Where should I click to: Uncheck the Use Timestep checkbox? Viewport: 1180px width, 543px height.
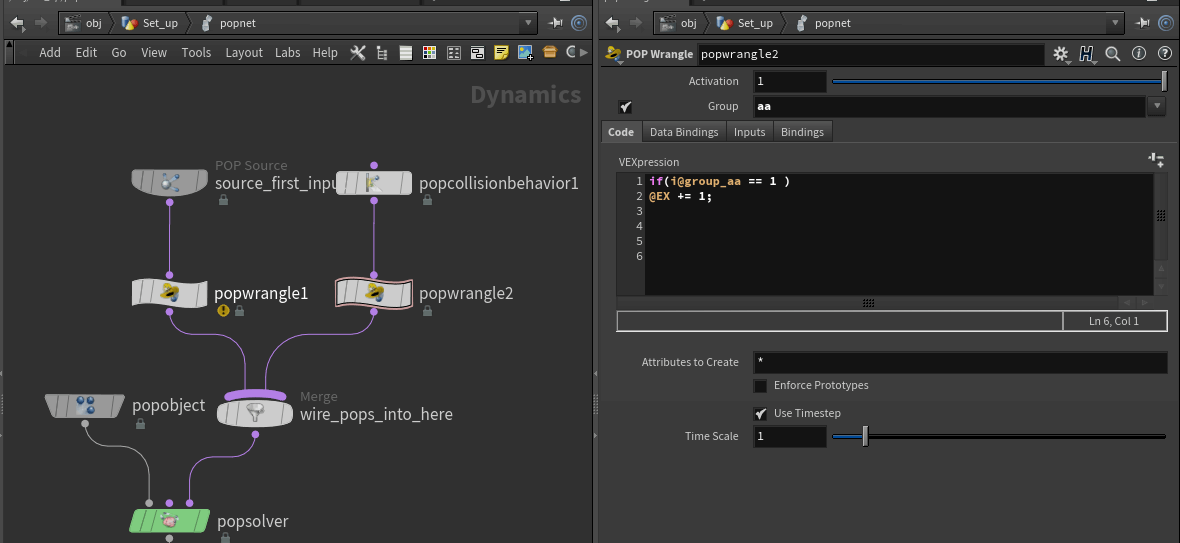[x=761, y=413]
